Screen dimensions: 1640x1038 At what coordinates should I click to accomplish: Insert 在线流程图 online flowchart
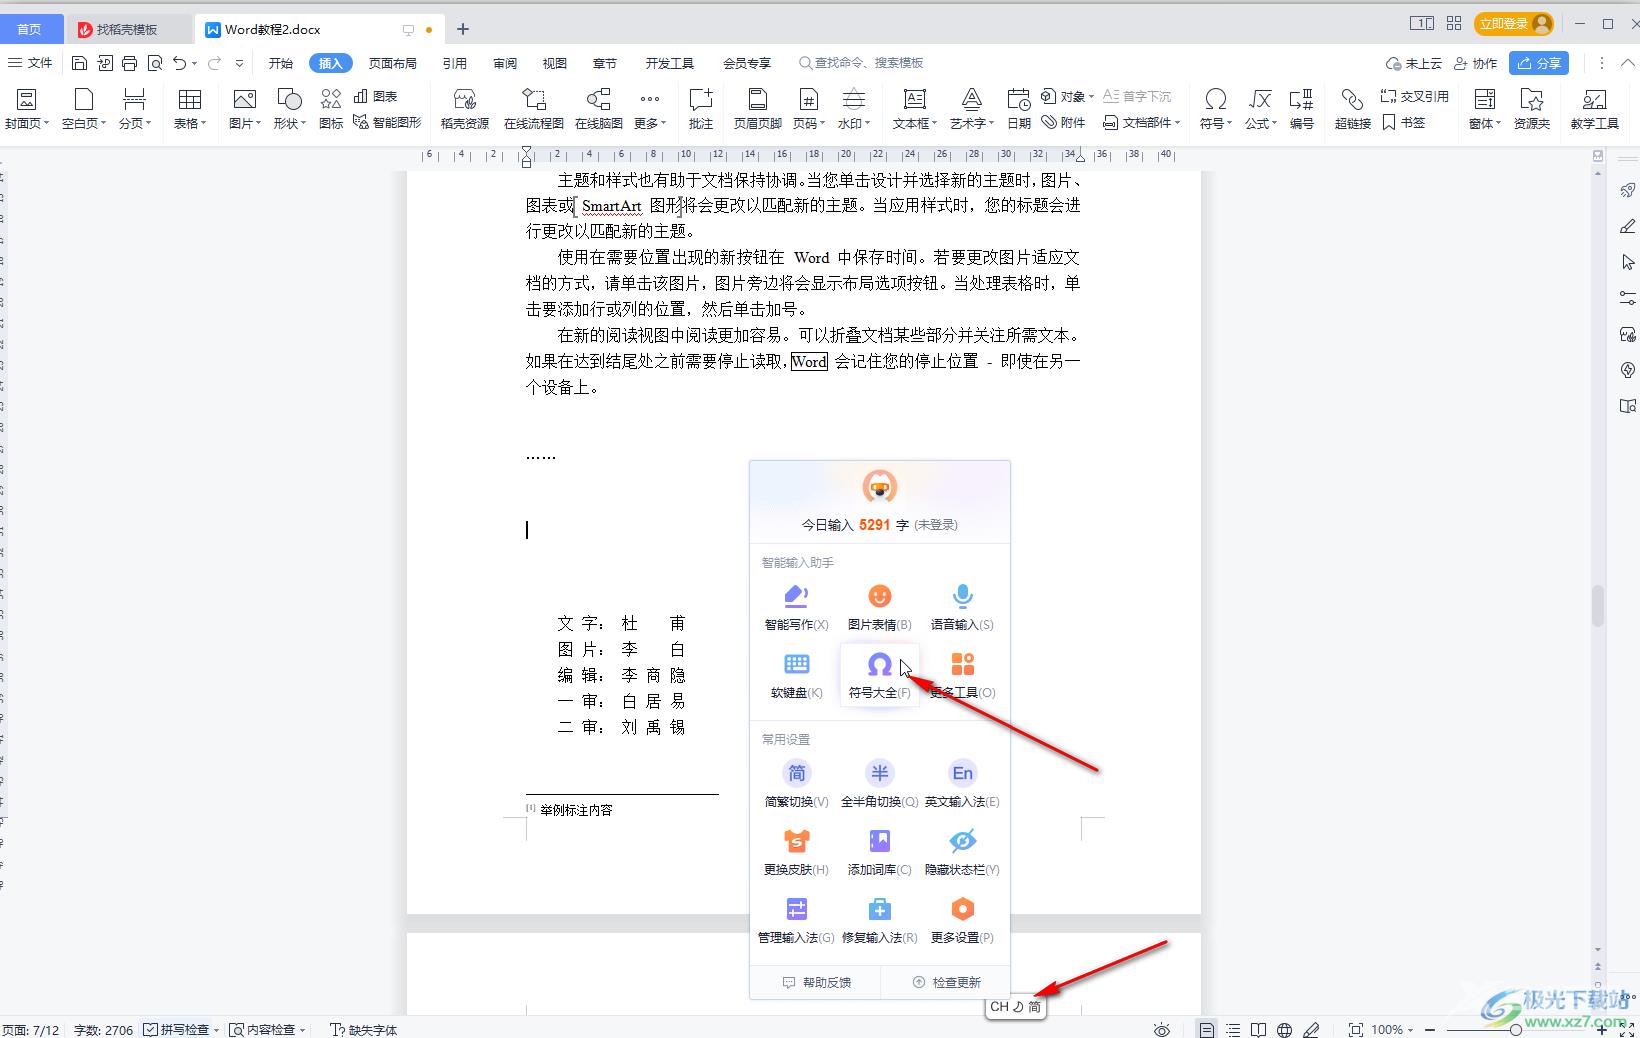pos(534,109)
